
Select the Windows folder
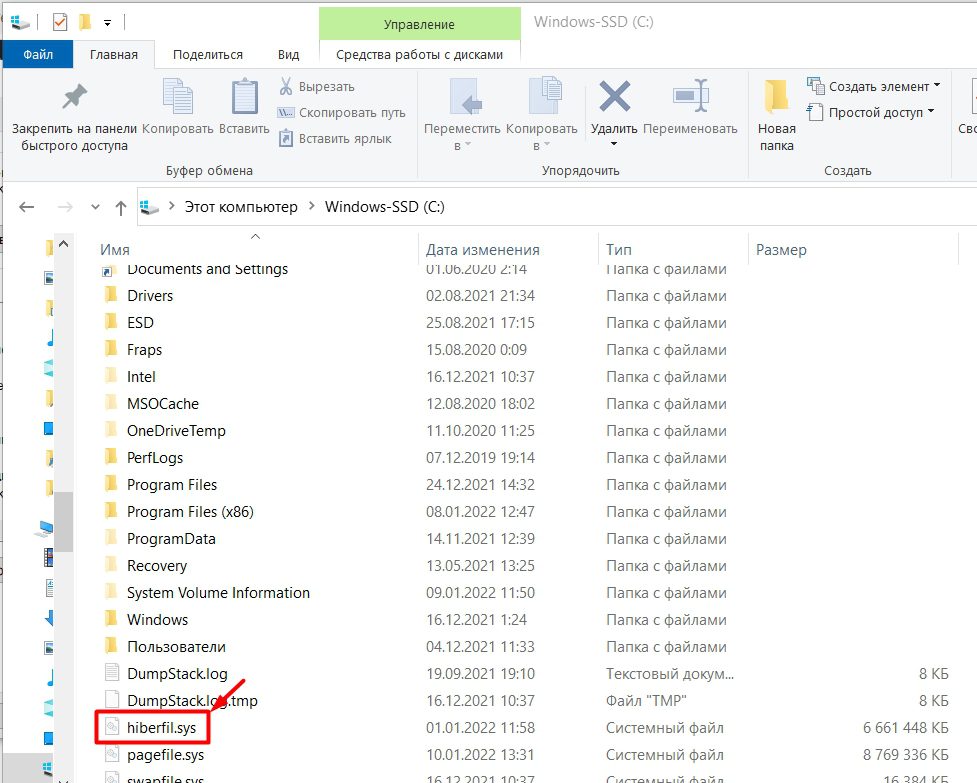[158, 620]
